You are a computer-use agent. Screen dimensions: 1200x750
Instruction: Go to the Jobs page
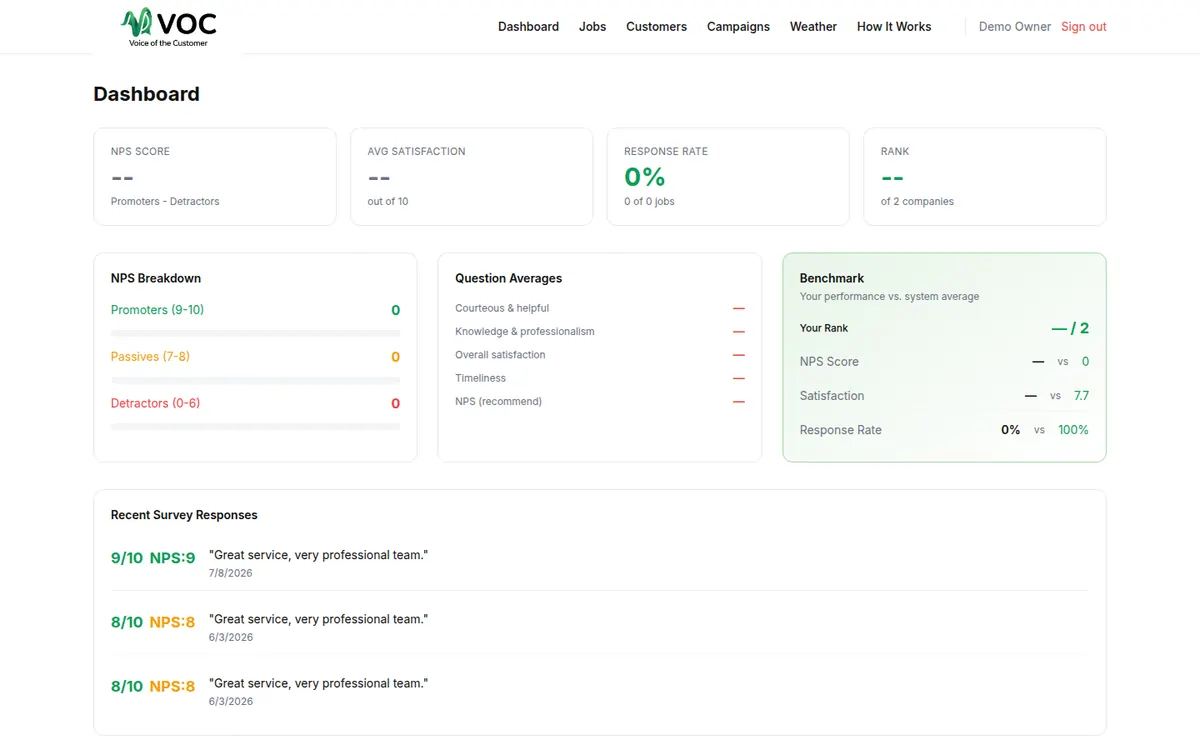pos(592,27)
